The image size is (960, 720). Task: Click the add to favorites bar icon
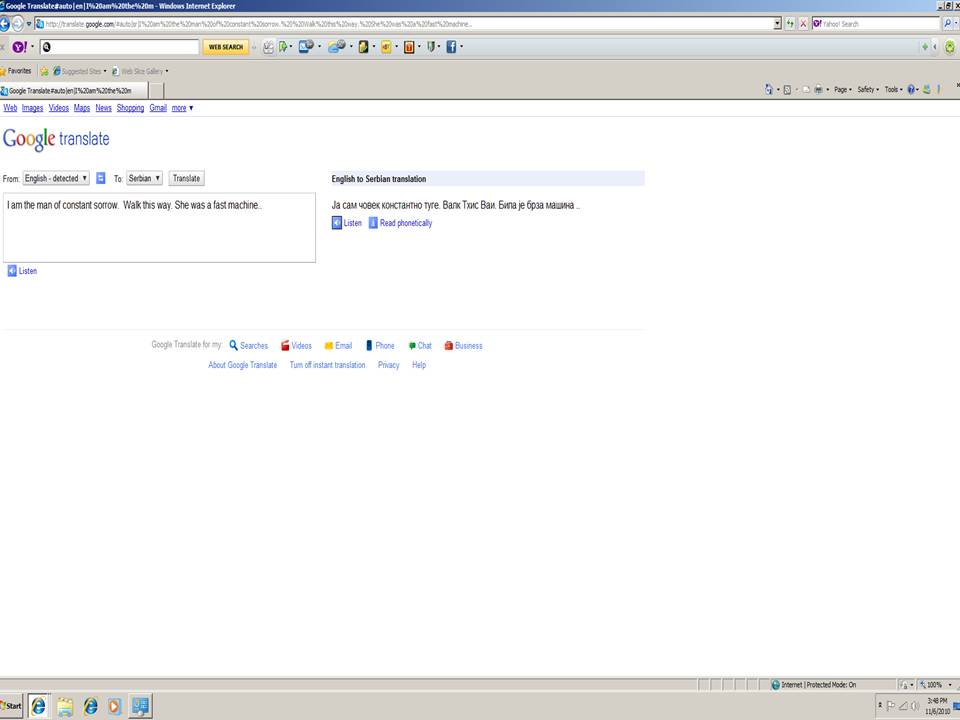pos(44,71)
